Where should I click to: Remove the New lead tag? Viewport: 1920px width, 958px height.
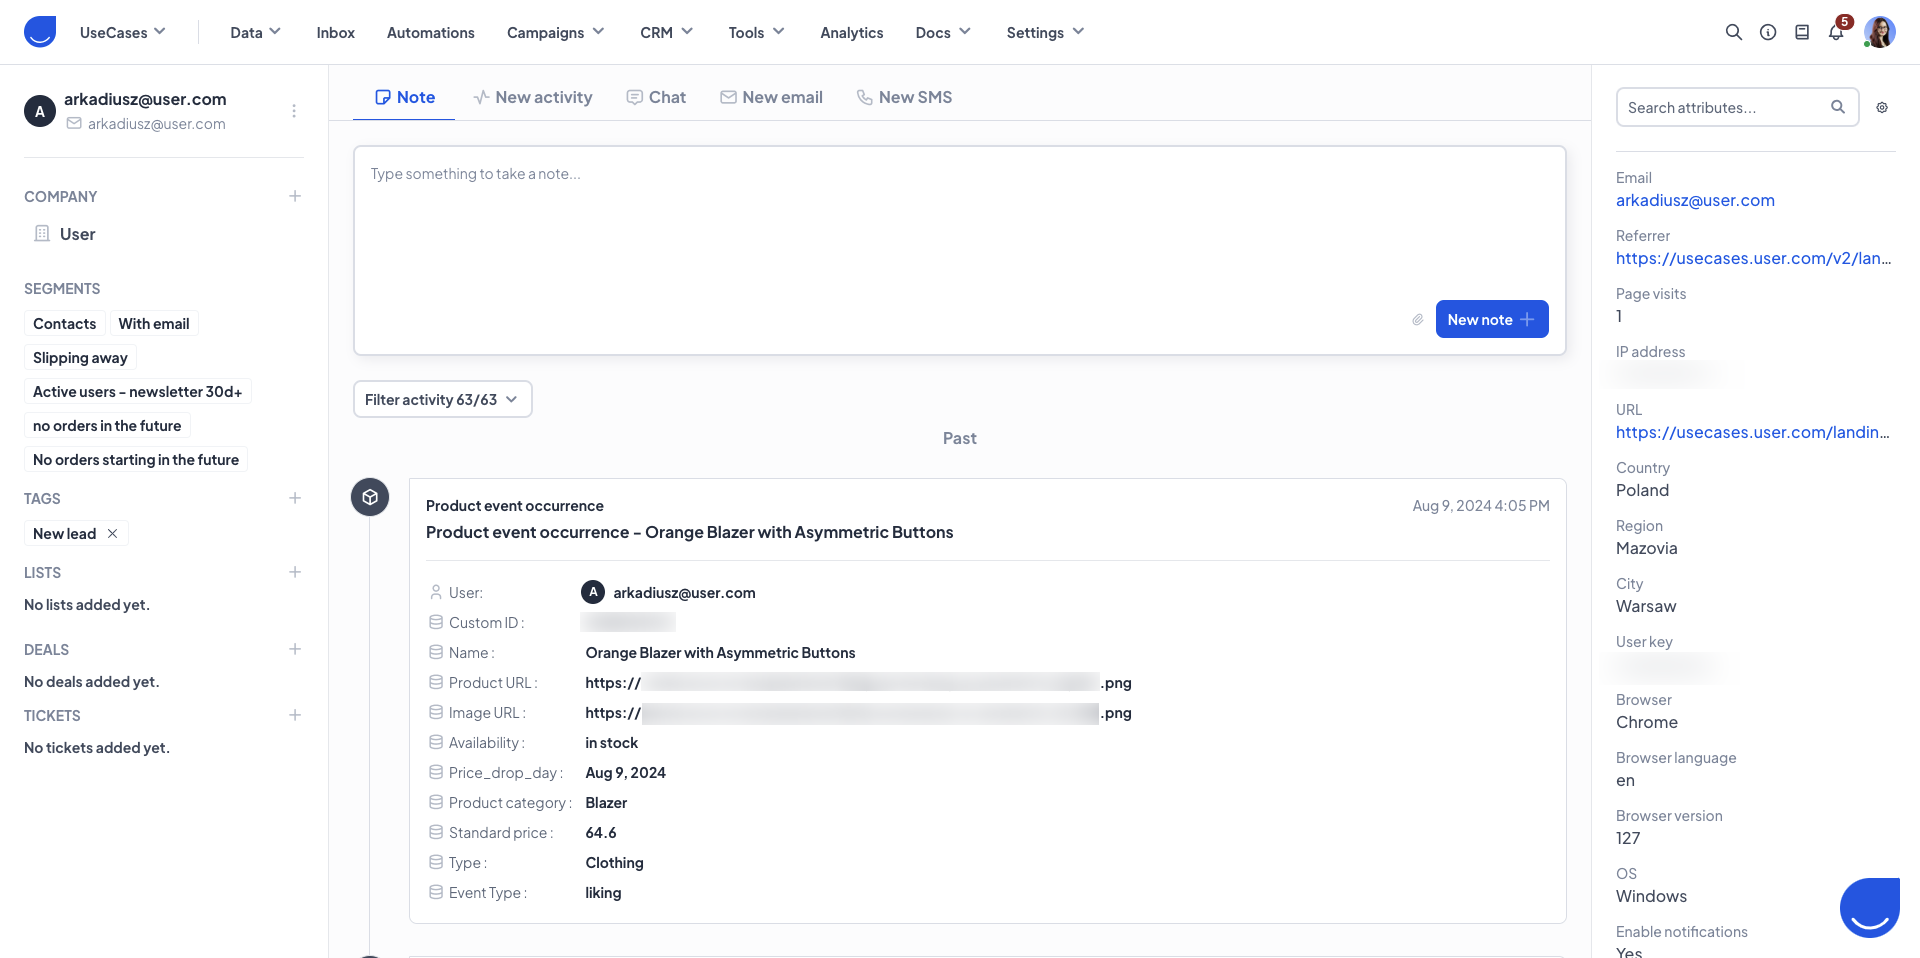(x=113, y=534)
